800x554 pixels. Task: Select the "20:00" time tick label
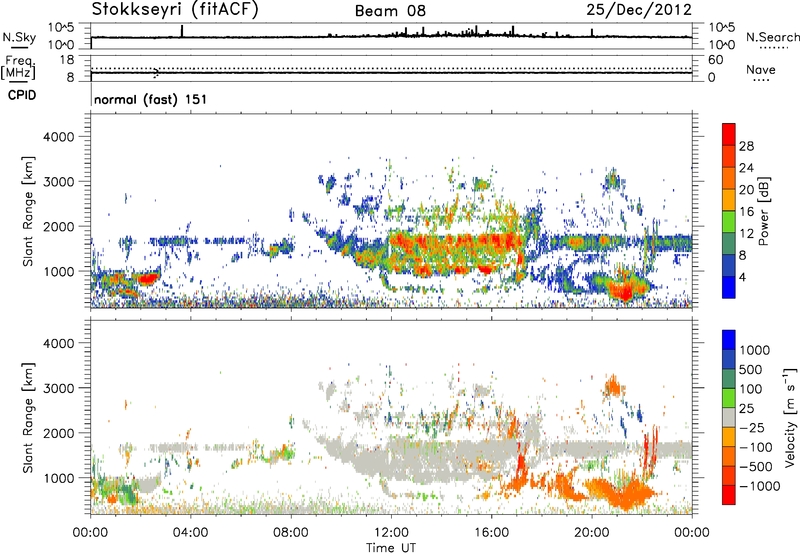pyautogui.click(x=591, y=533)
